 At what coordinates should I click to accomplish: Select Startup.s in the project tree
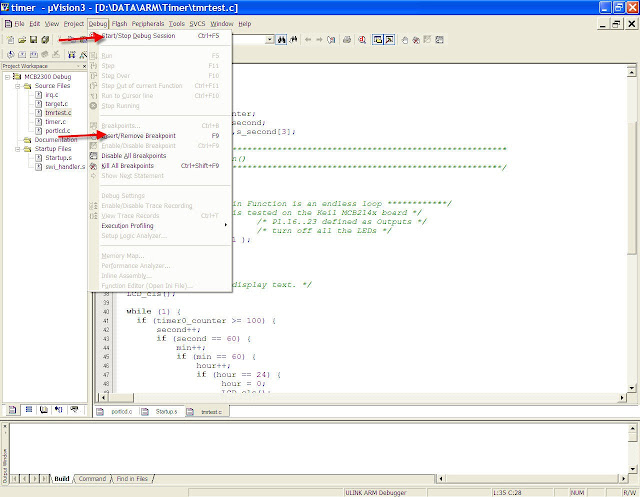click(x=58, y=158)
